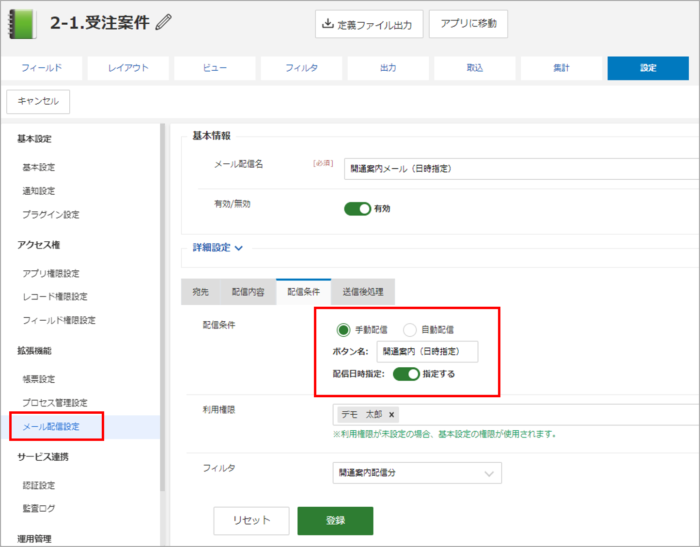Remove デモ 太郎 tag with x
The width and height of the screenshot is (700, 547).
392,415
